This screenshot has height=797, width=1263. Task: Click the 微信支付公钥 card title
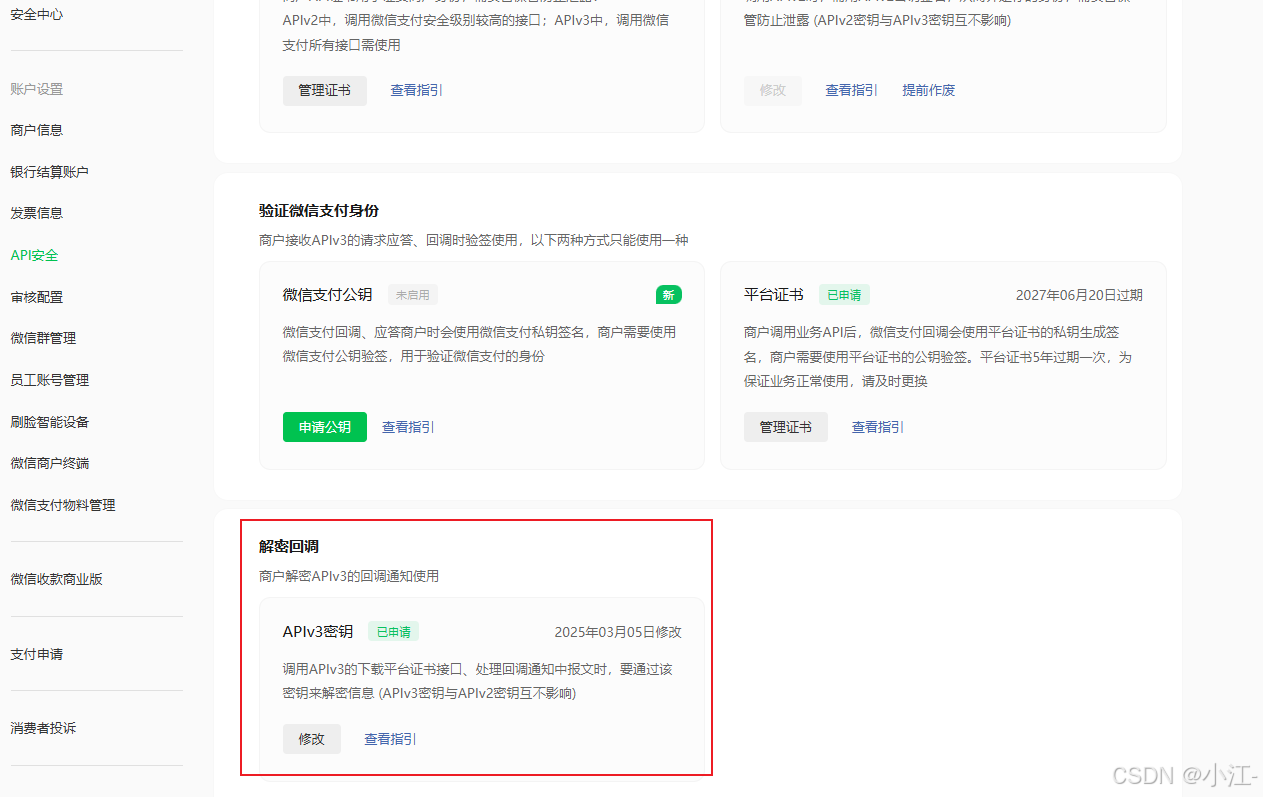click(328, 295)
